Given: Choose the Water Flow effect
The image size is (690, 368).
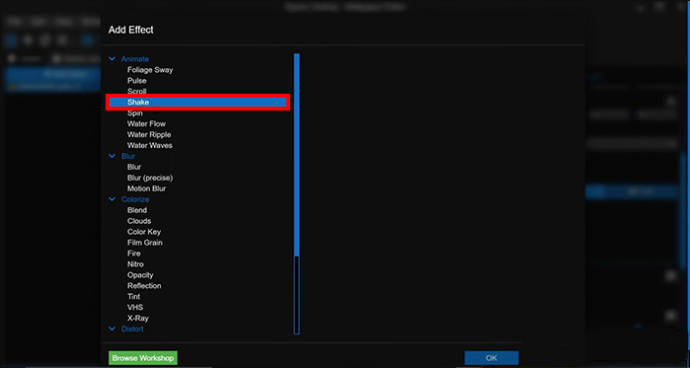Looking at the screenshot, I should (147, 124).
